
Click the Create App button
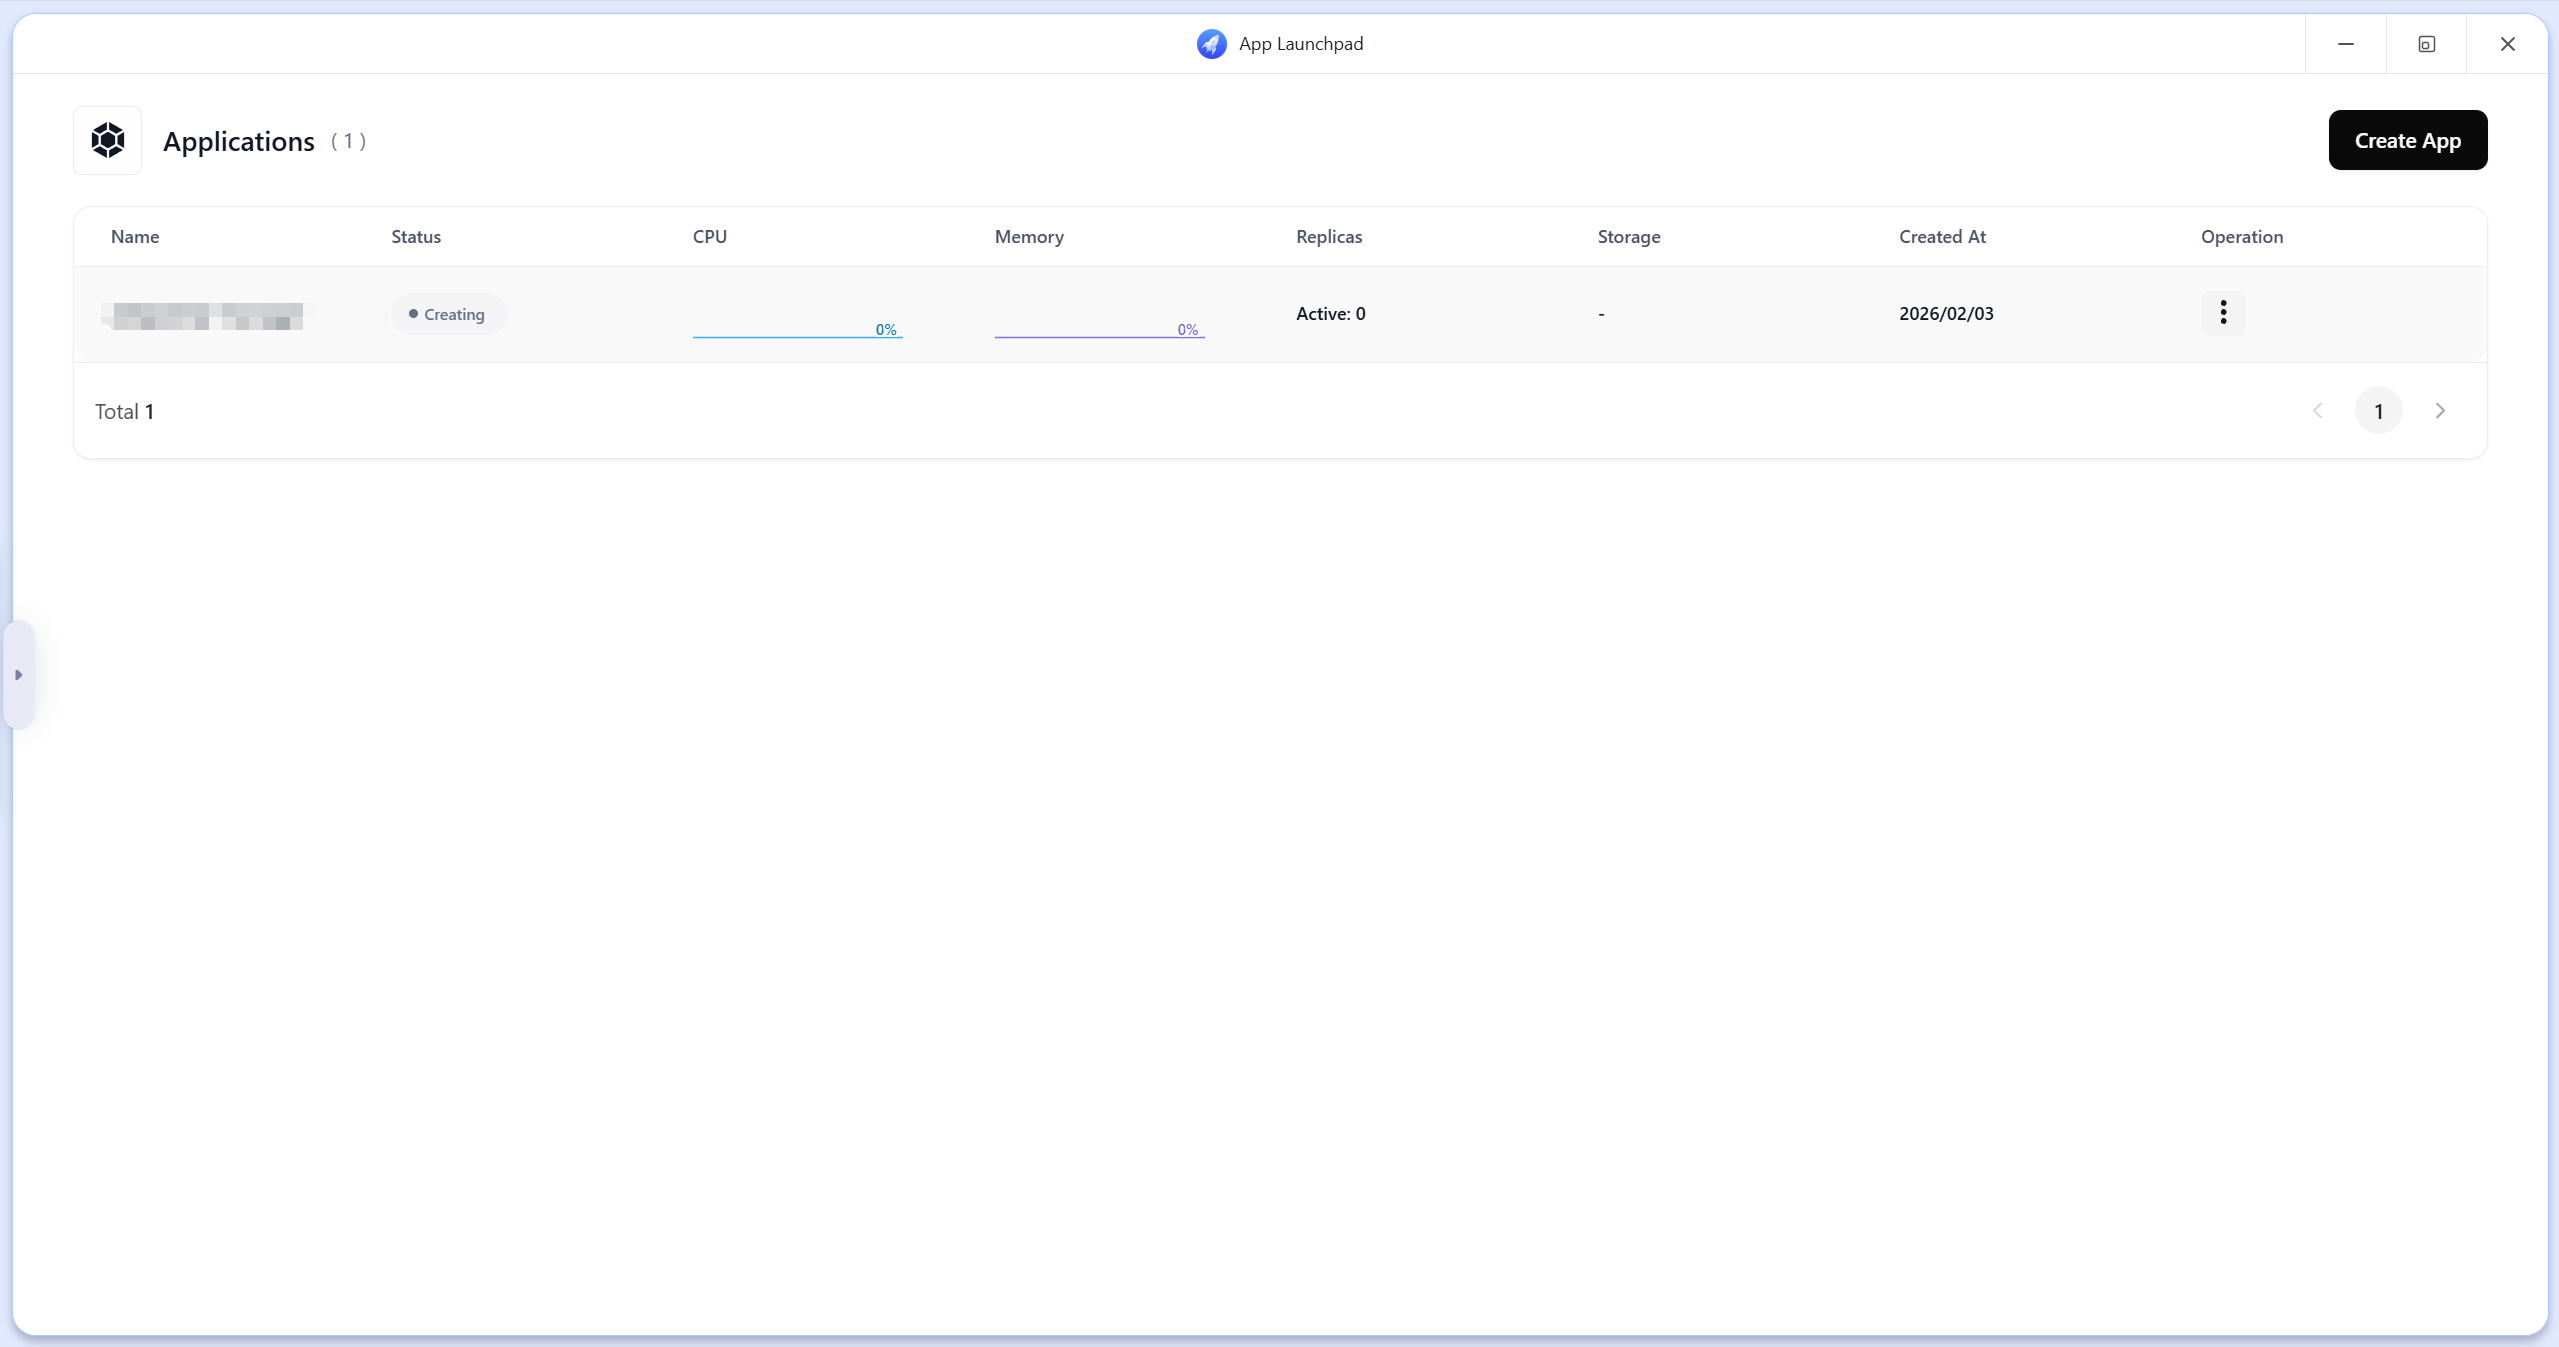(x=2407, y=140)
